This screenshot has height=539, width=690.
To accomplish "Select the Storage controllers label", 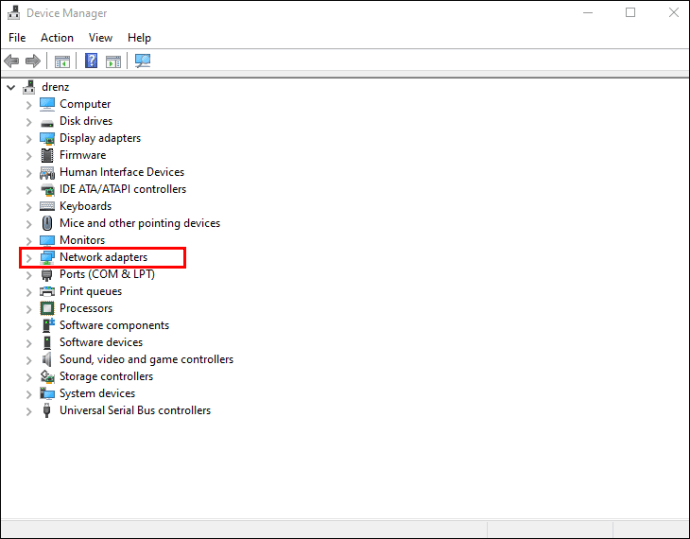I will [x=106, y=377].
